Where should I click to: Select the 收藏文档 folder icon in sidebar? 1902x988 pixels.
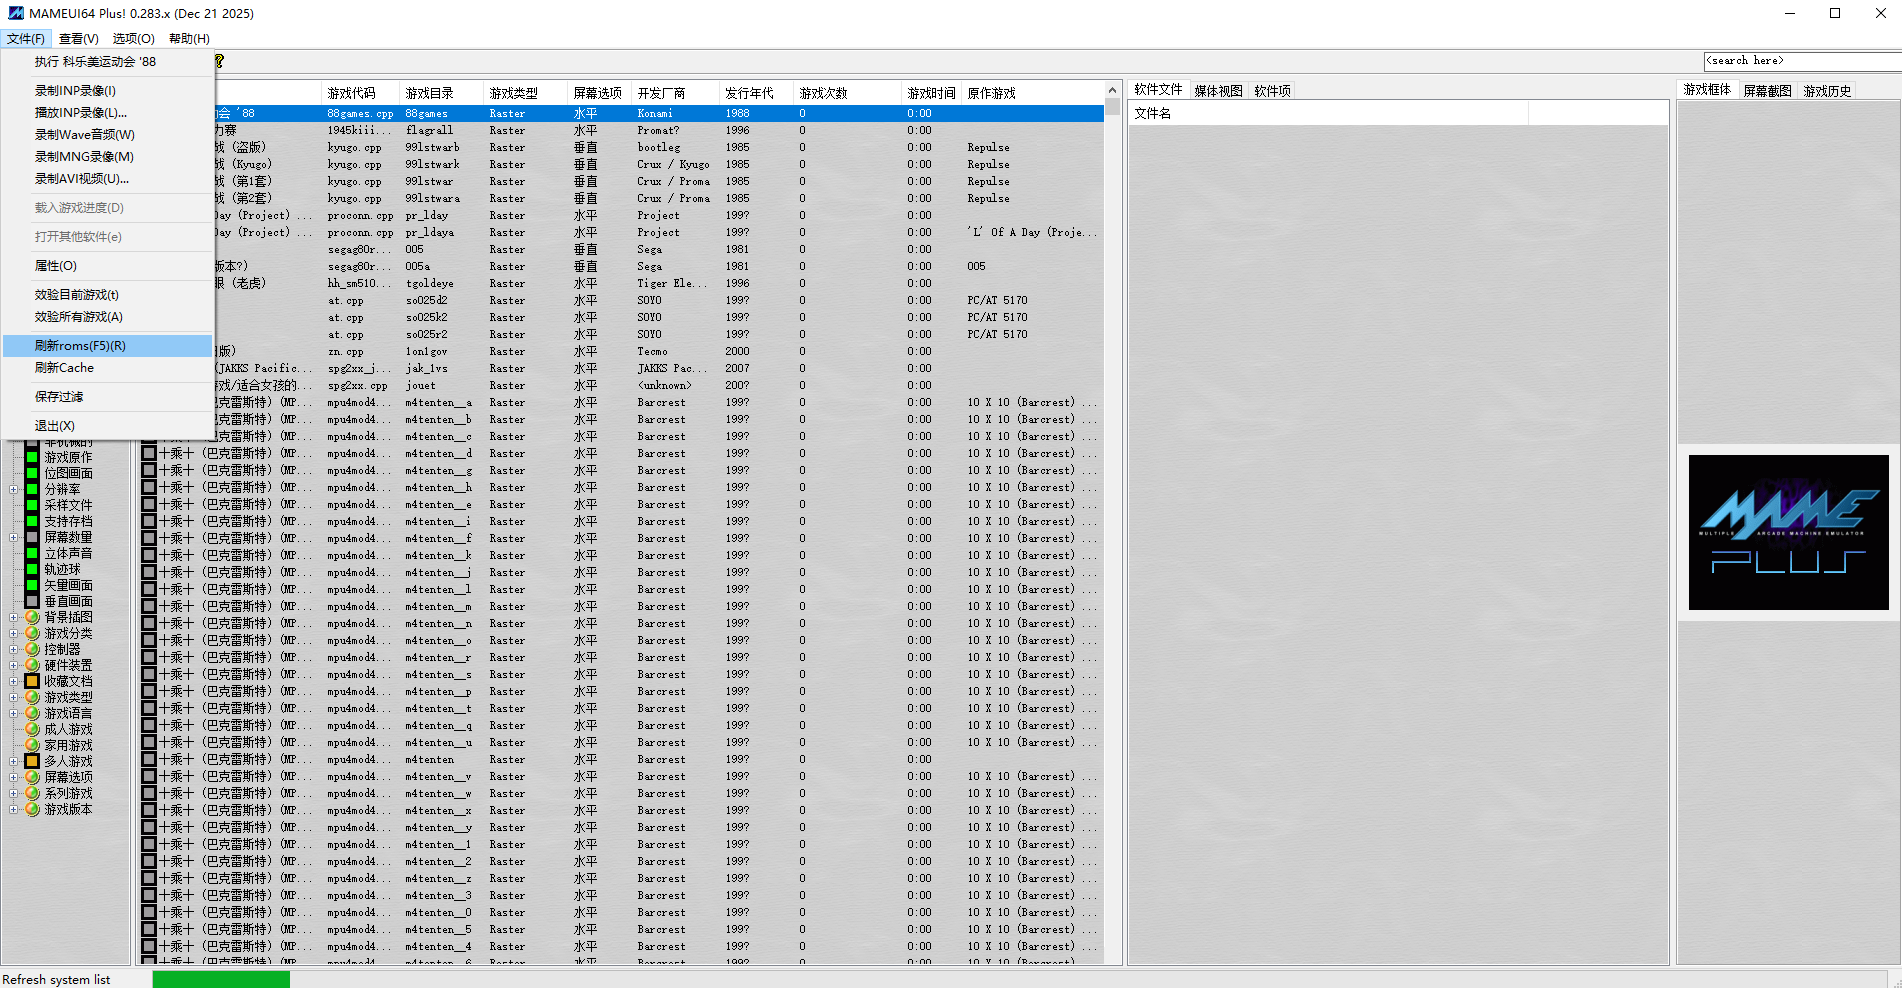32,681
